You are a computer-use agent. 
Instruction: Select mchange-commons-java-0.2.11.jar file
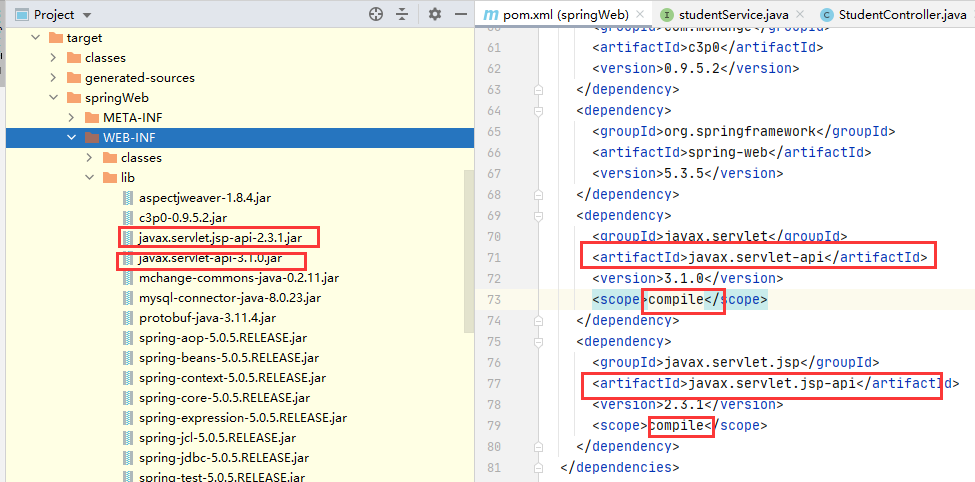click(x=239, y=278)
